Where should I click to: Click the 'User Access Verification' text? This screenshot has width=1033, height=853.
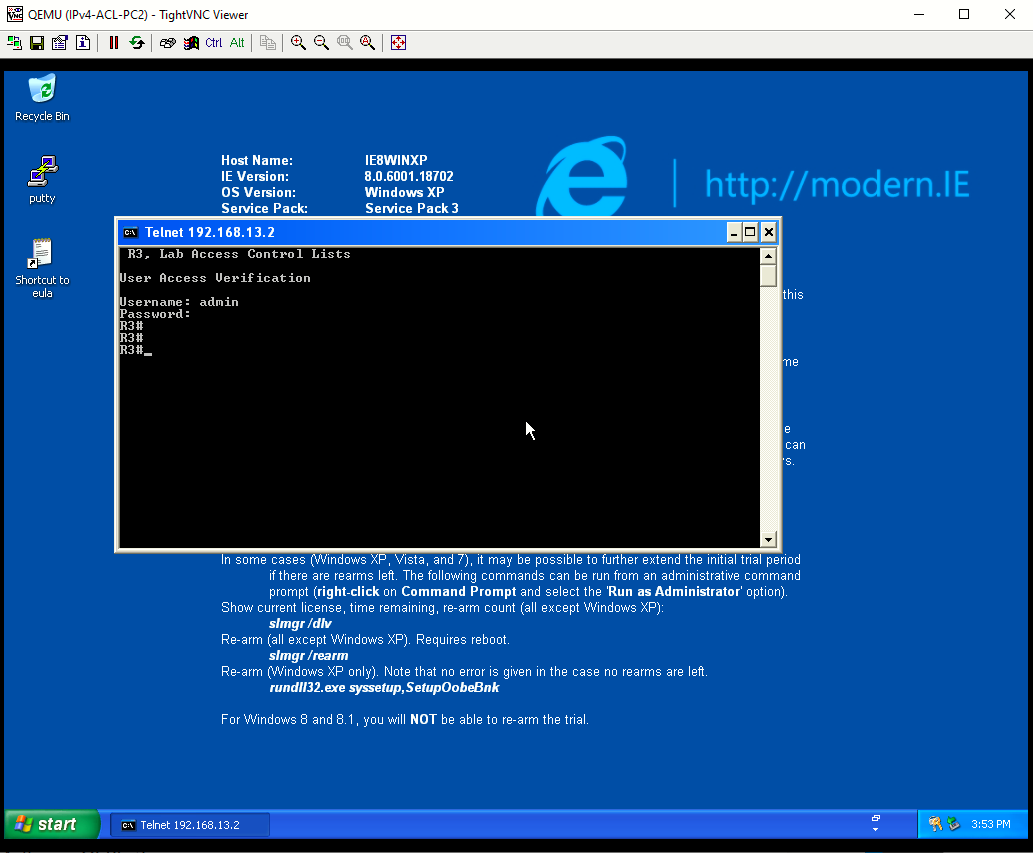(x=215, y=278)
